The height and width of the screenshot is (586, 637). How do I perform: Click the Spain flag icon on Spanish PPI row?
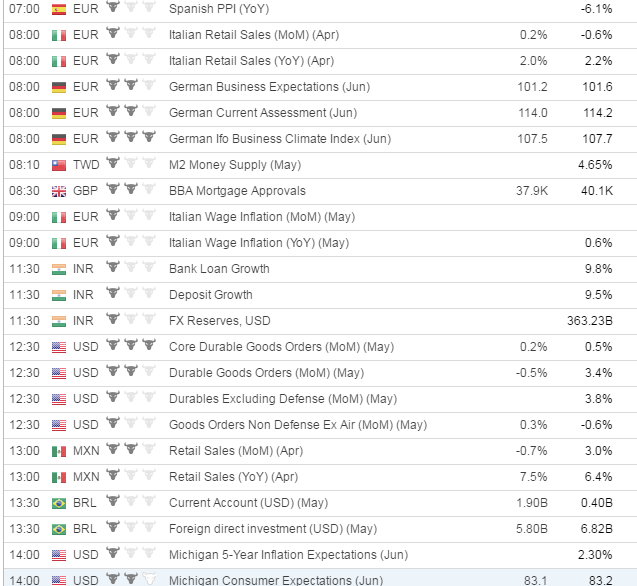click(59, 9)
